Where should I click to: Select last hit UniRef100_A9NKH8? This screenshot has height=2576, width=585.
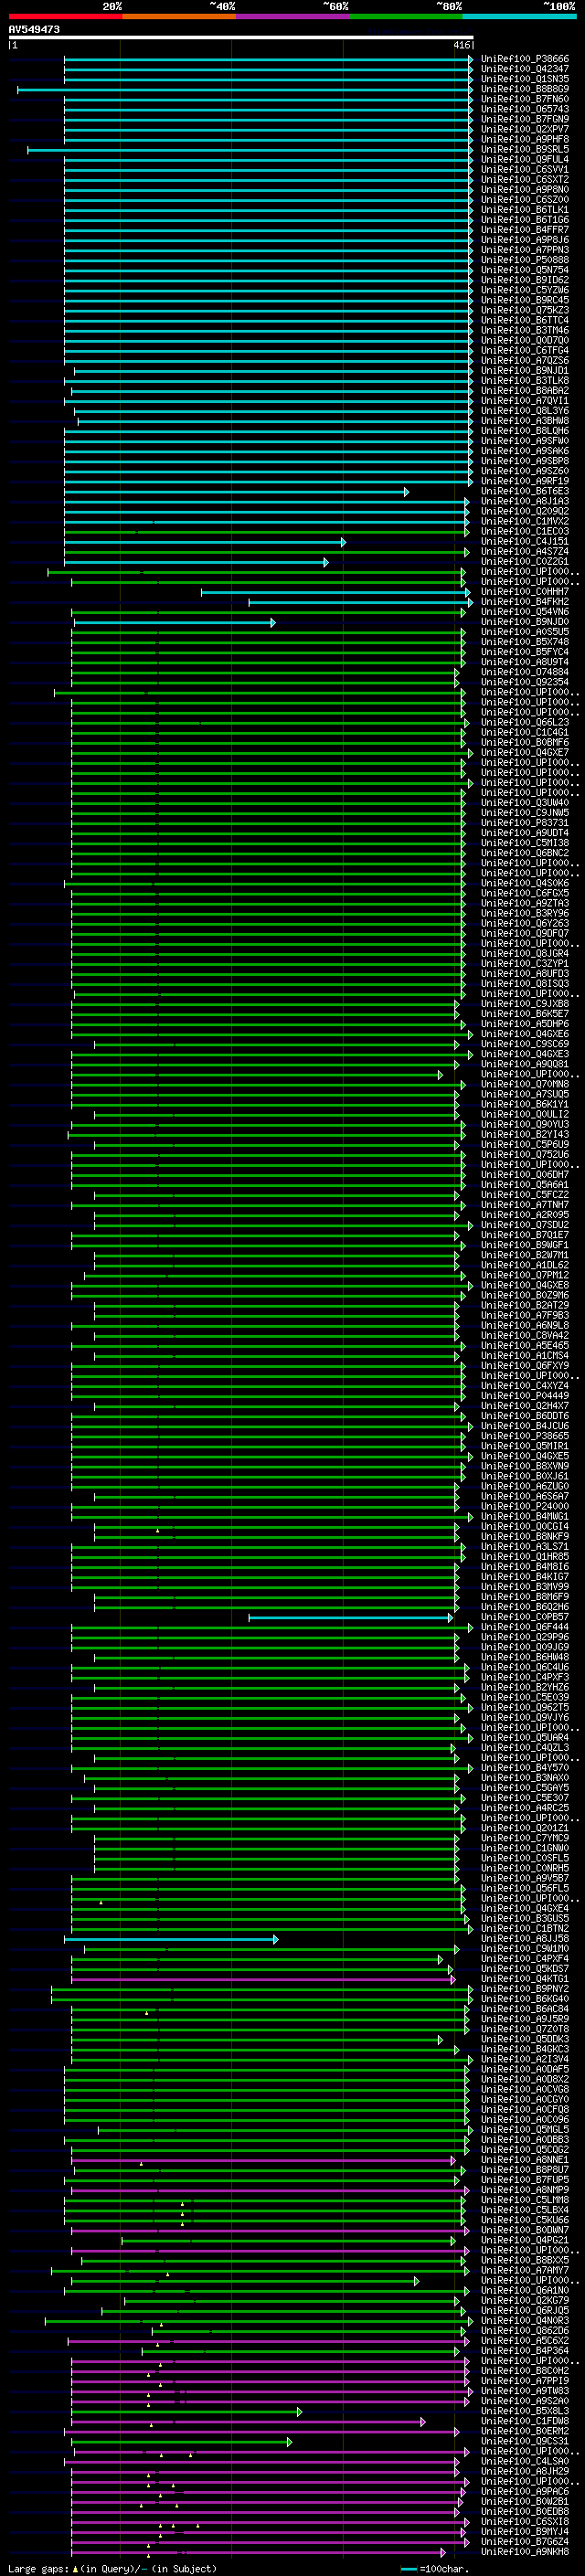tap(525, 2552)
